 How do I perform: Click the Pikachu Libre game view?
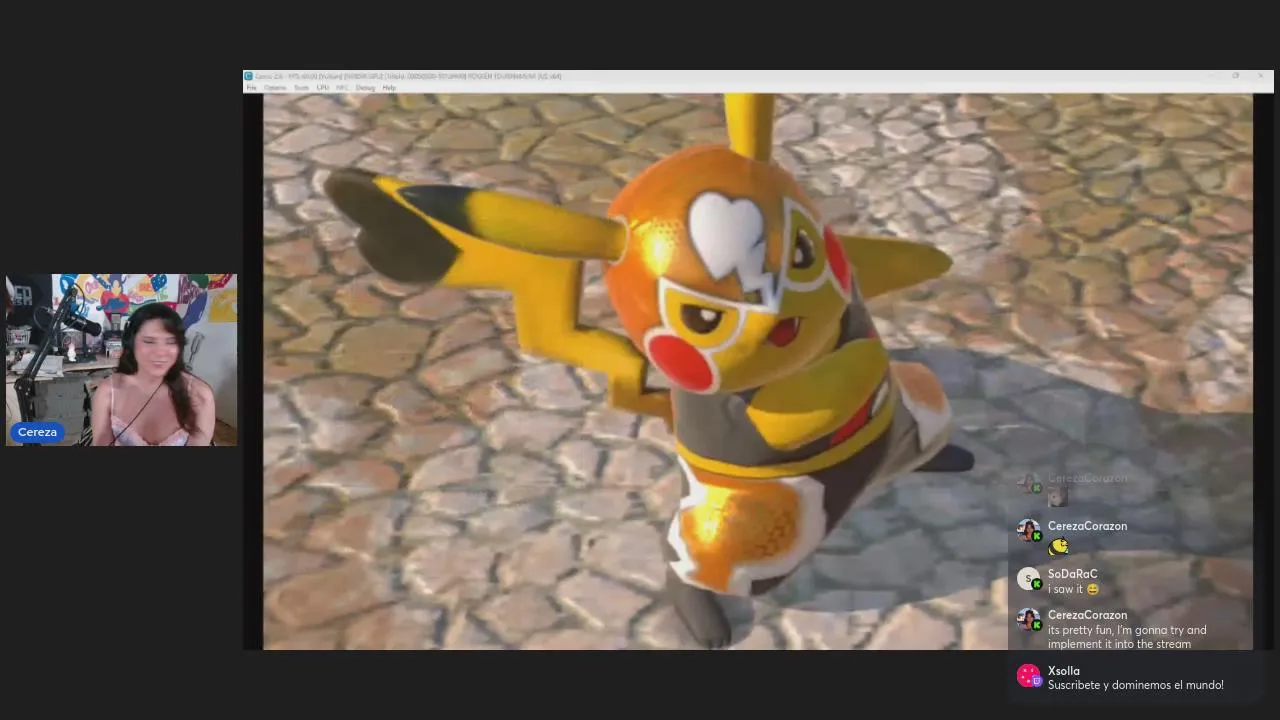click(757, 371)
